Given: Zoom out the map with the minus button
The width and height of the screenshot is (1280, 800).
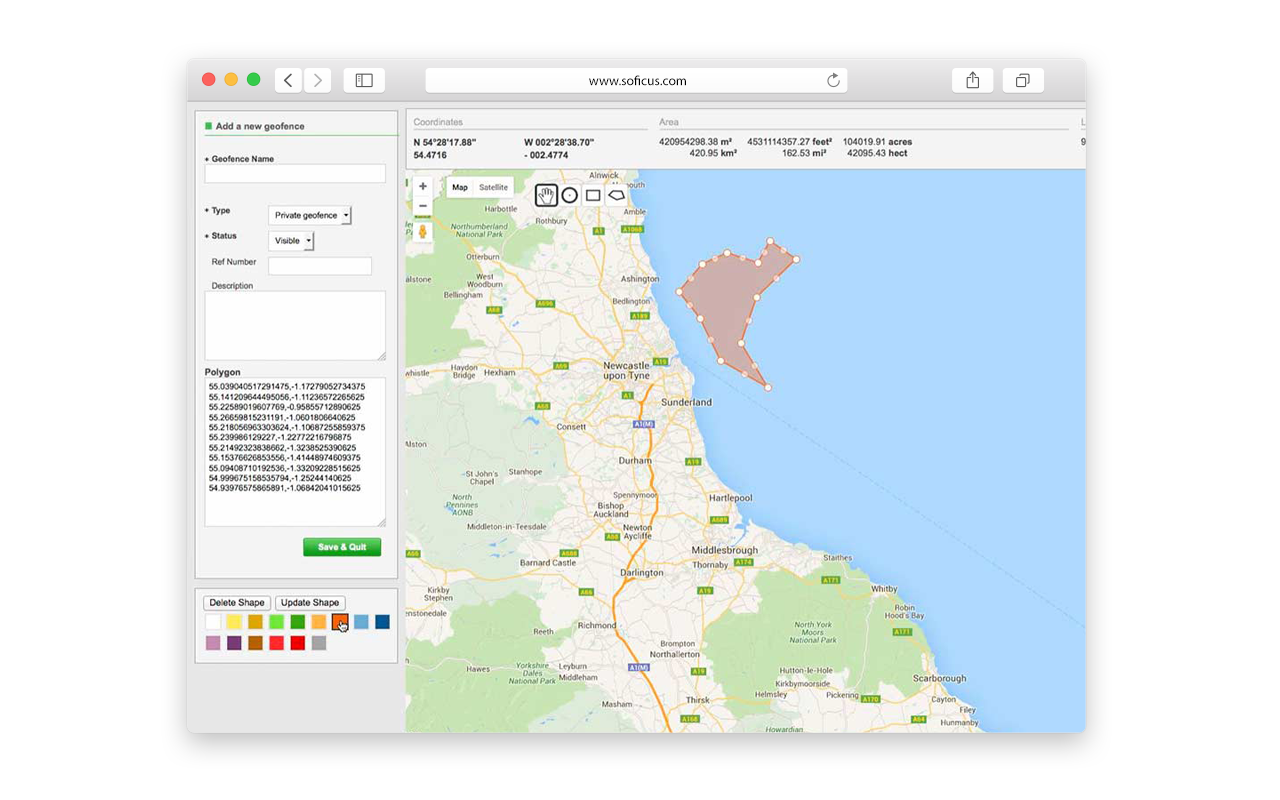Looking at the screenshot, I should point(423,206).
